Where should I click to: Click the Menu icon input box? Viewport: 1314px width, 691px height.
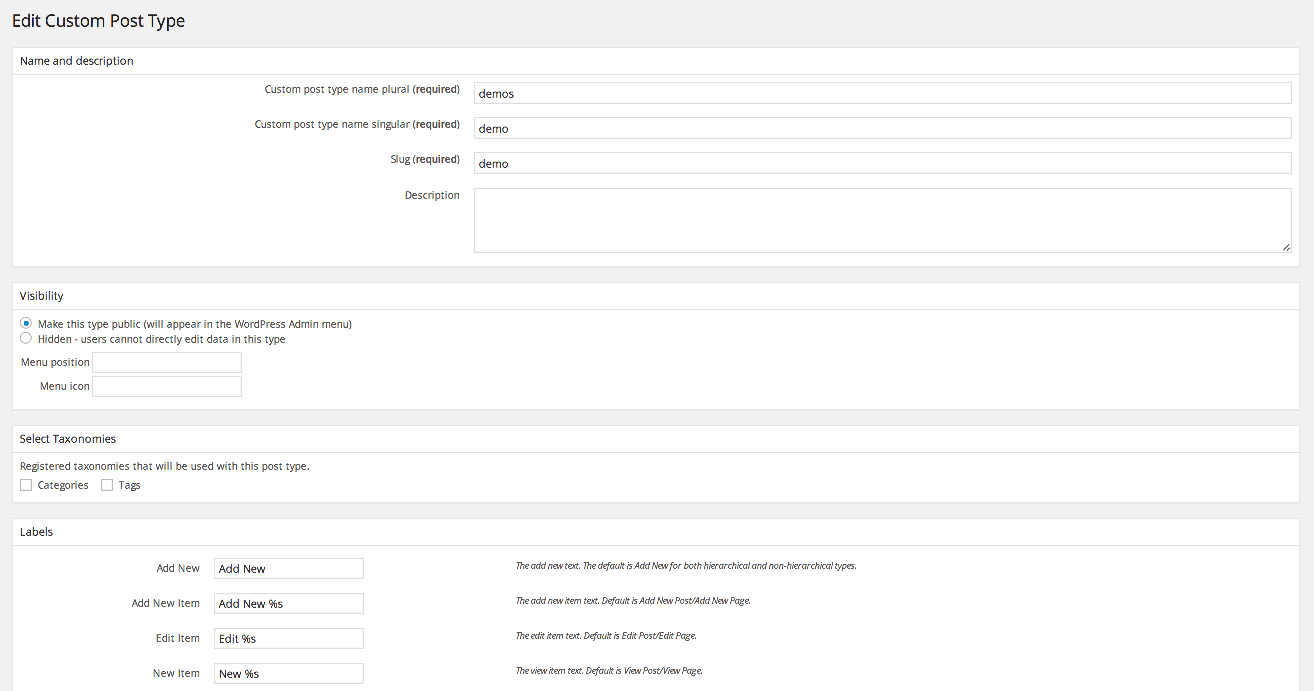pyautogui.click(x=167, y=386)
